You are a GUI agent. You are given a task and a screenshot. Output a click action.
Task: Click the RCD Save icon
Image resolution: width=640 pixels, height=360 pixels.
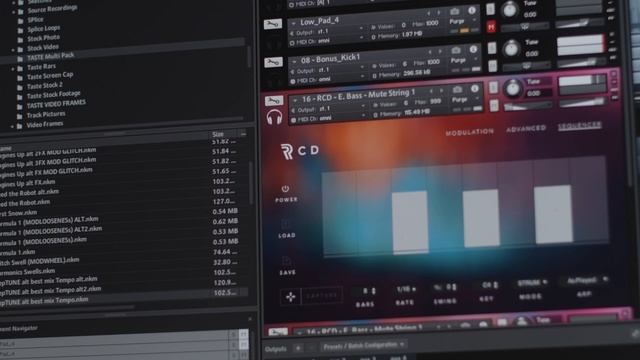coord(287,260)
